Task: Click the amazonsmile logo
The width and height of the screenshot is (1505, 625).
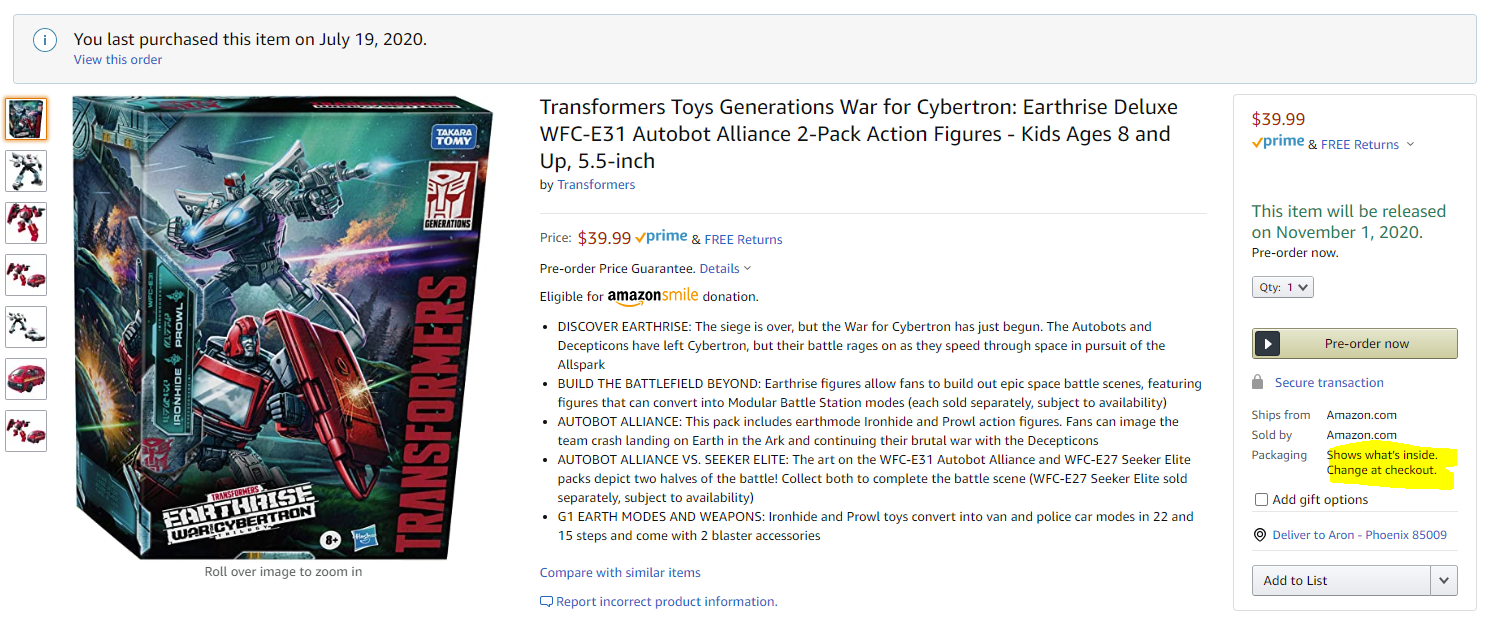Action: [x=653, y=296]
